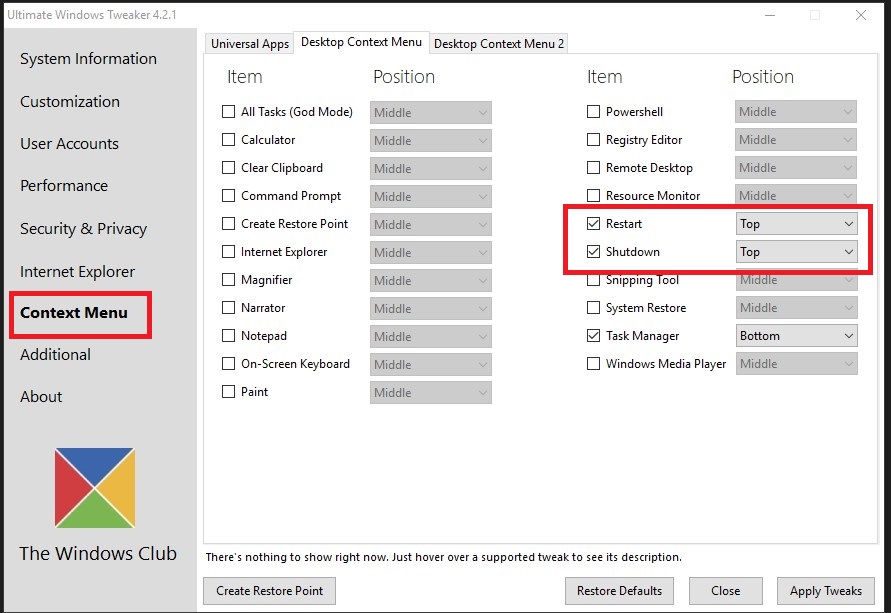Open Command Prompt position dropdown
Screen dimensions: 891x613
click(x=431, y=197)
